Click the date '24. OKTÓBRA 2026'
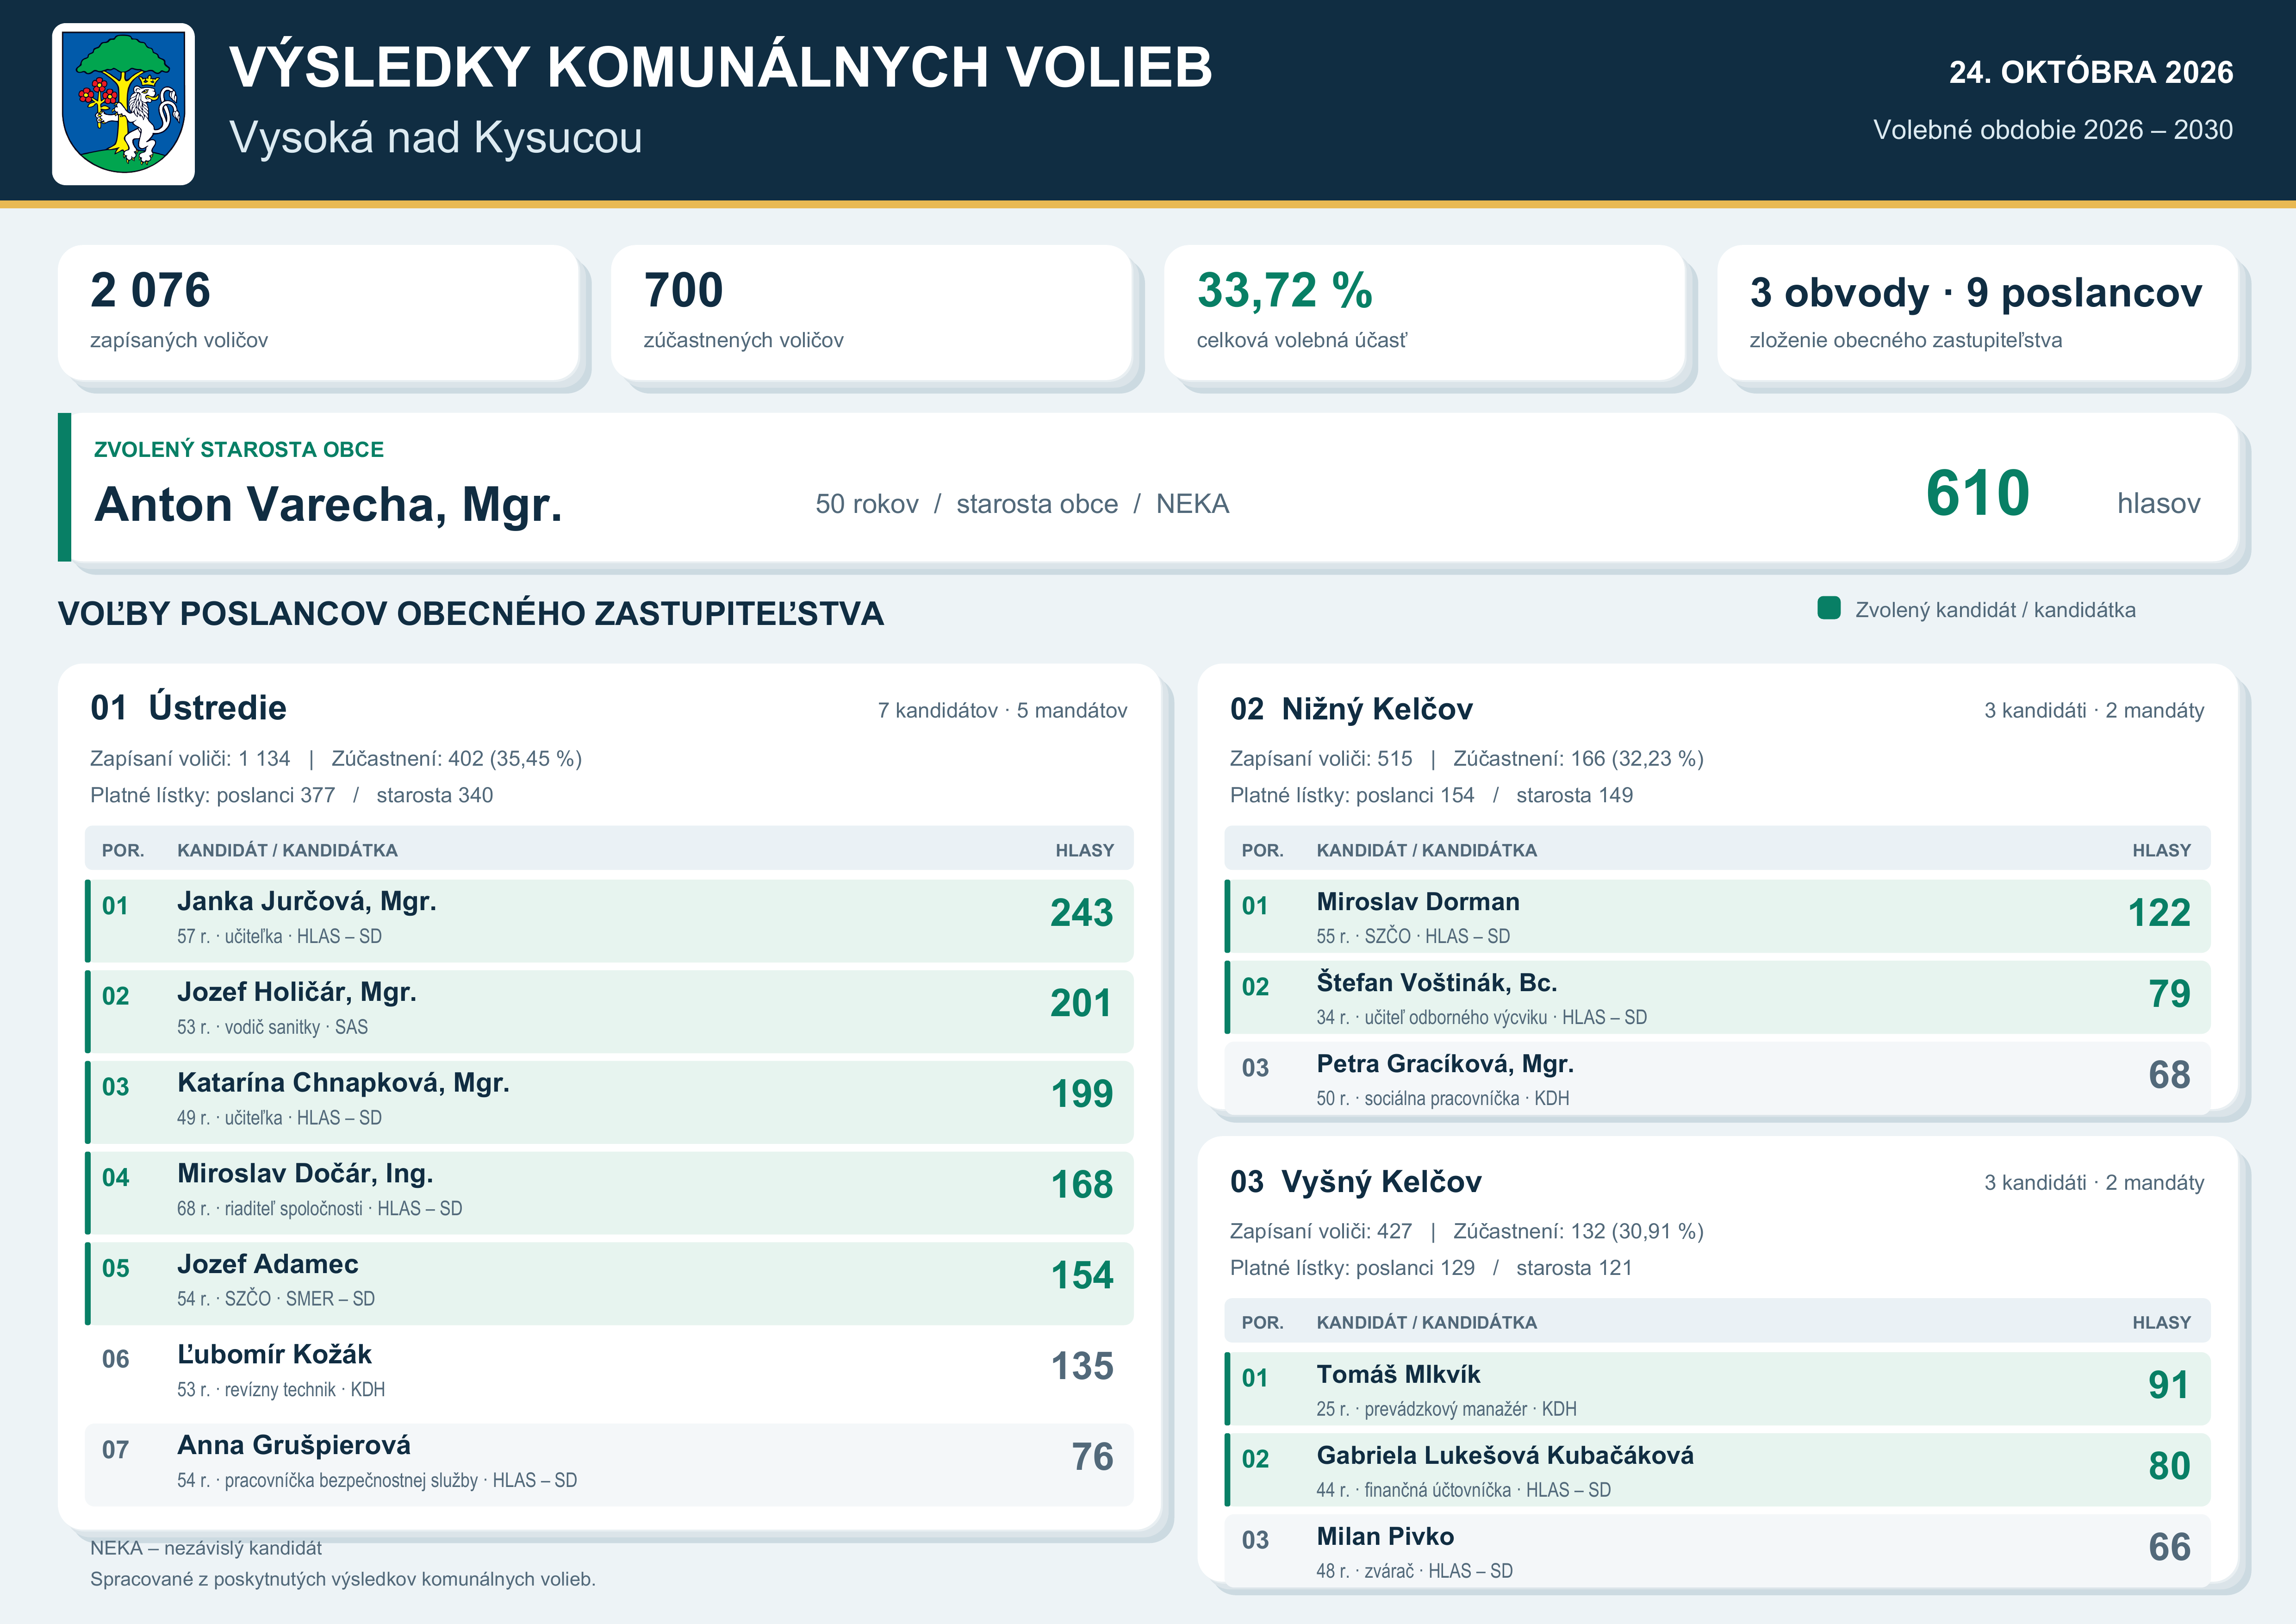Screen dimensions: 2296x1624 point(2091,72)
